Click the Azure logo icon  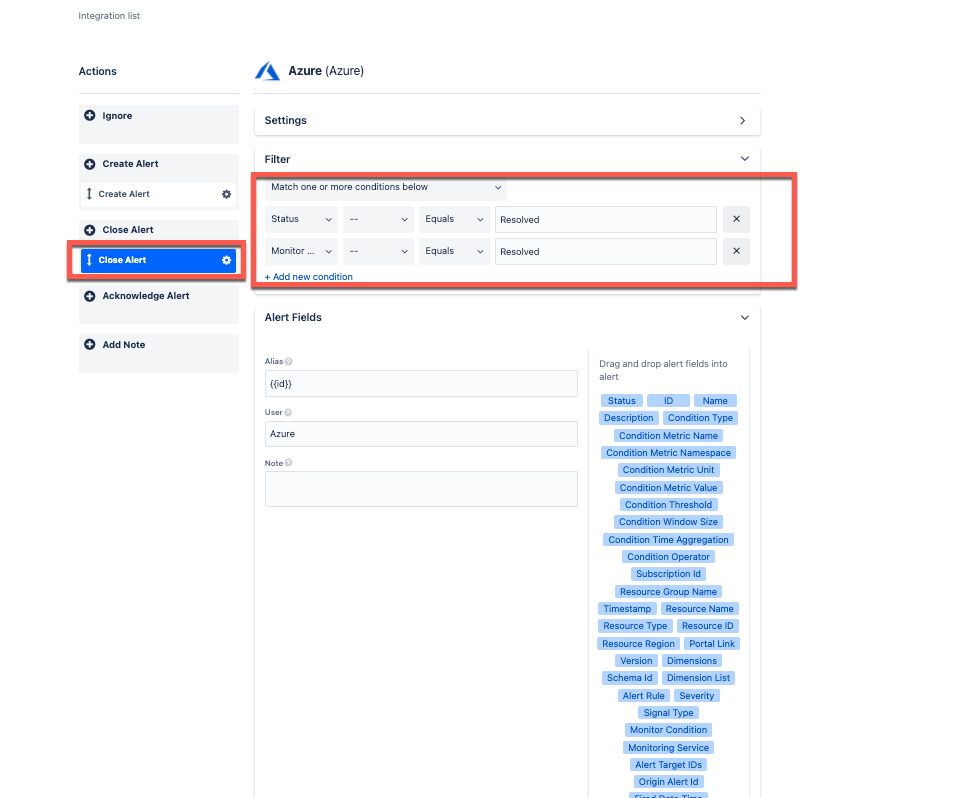pos(268,71)
